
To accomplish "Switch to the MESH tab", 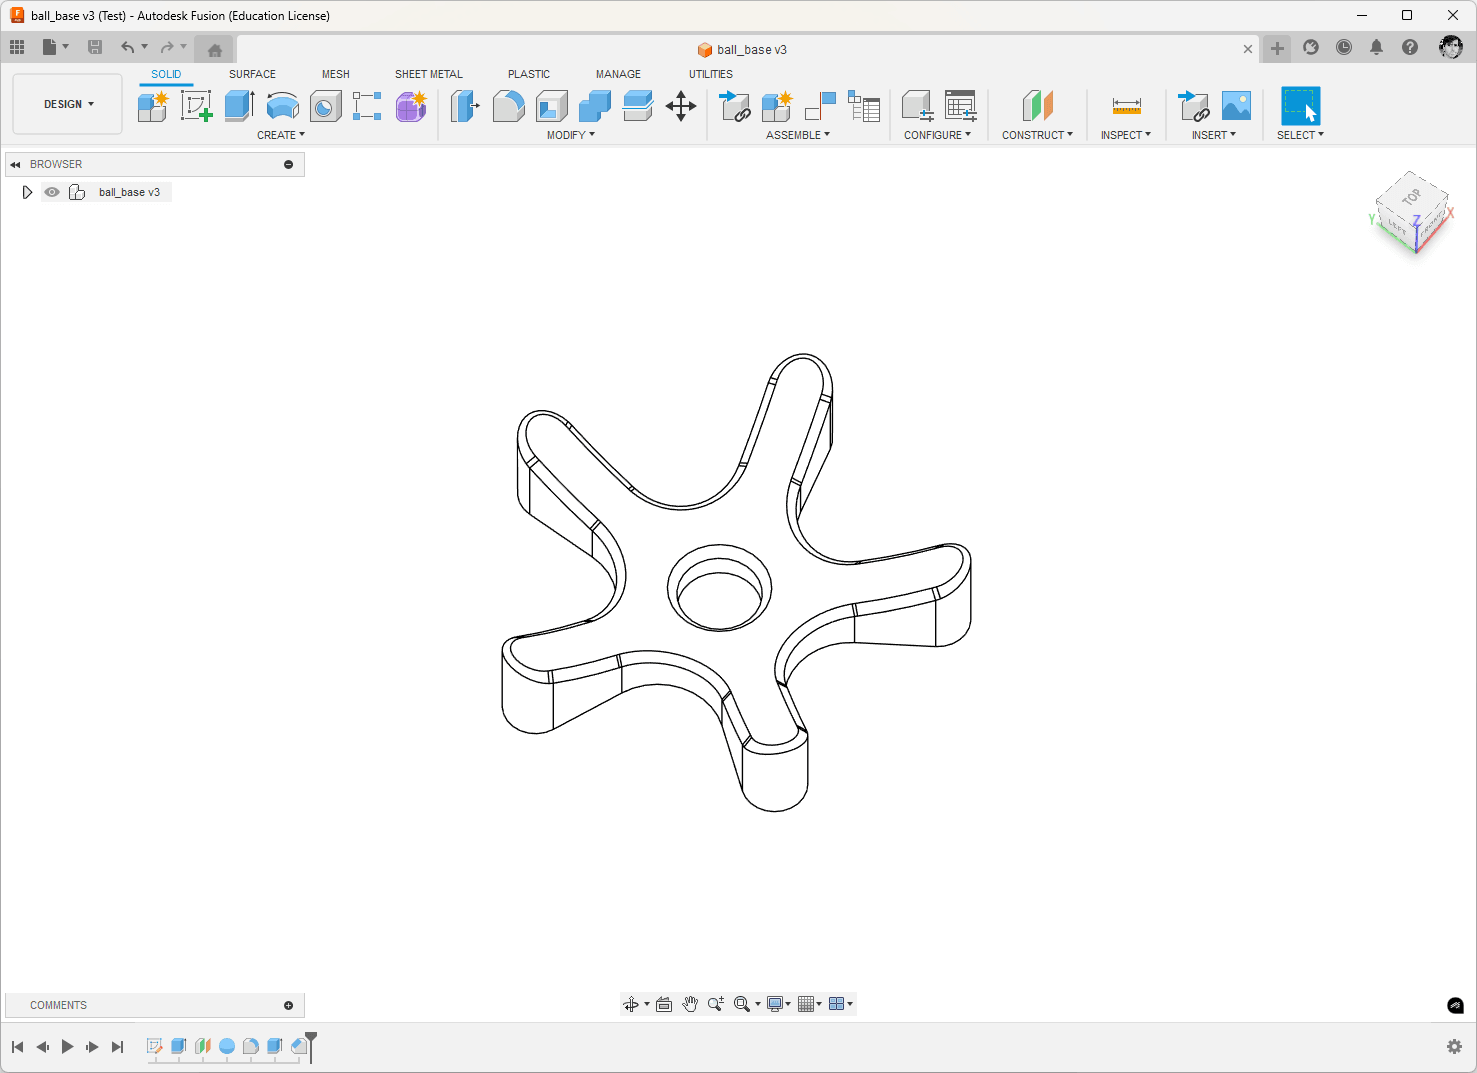I will (x=336, y=74).
